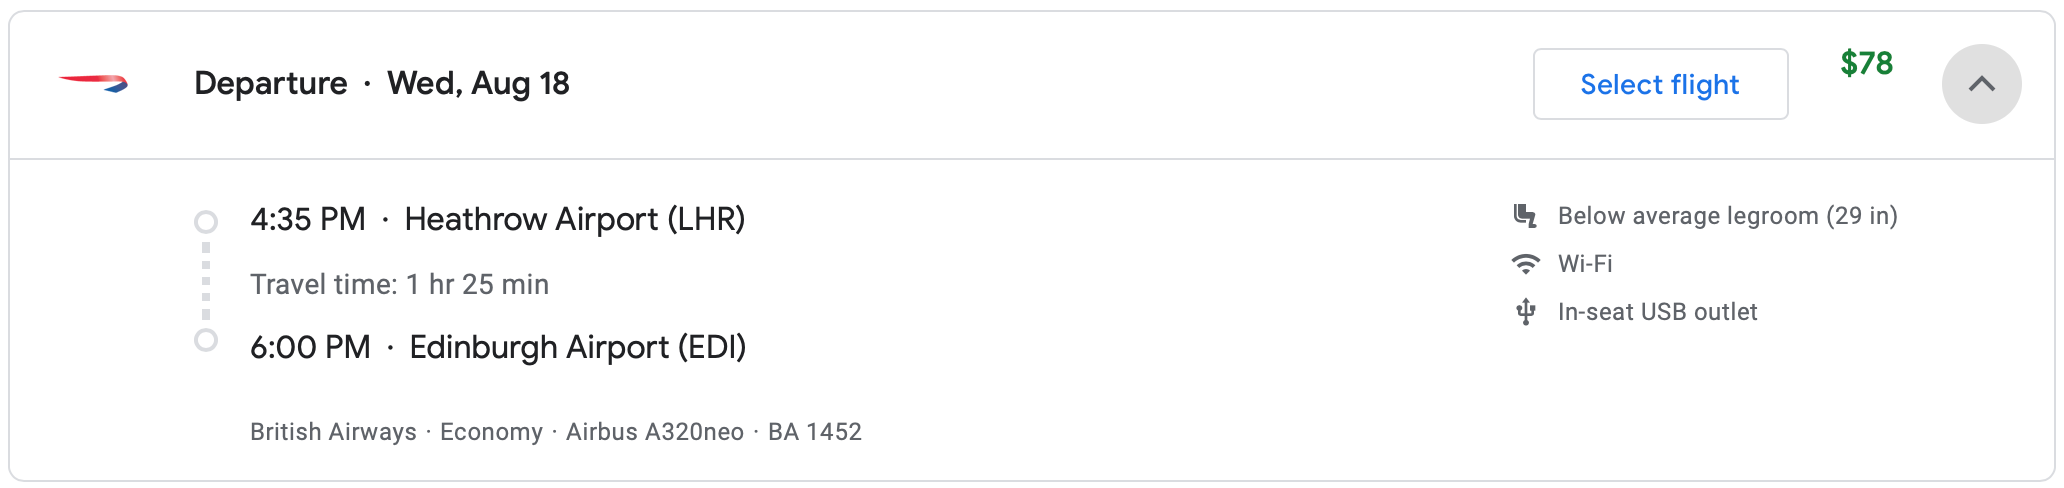Collapse flight details with chevron button
This screenshot has width=2064, height=488.
(x=1981, y=84)
